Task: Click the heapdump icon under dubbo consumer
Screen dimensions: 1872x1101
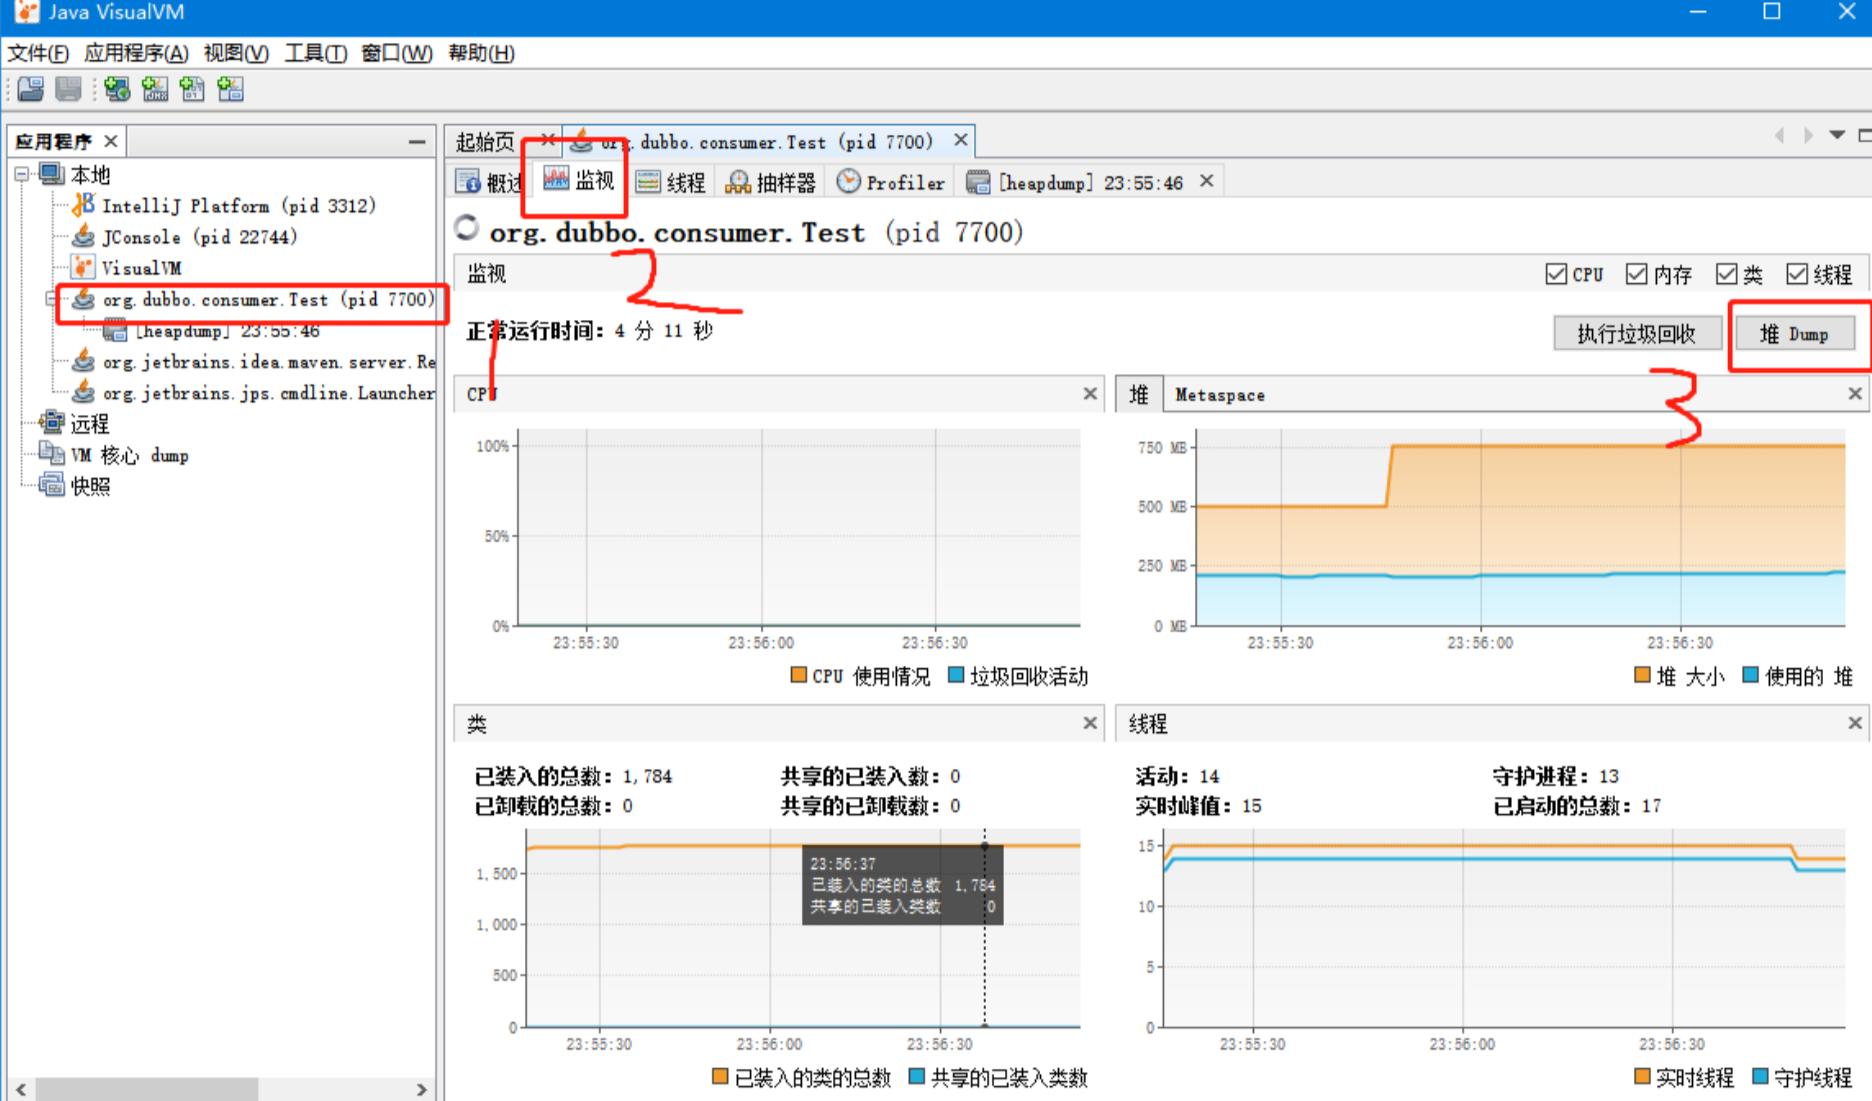Action: (115, 330)
